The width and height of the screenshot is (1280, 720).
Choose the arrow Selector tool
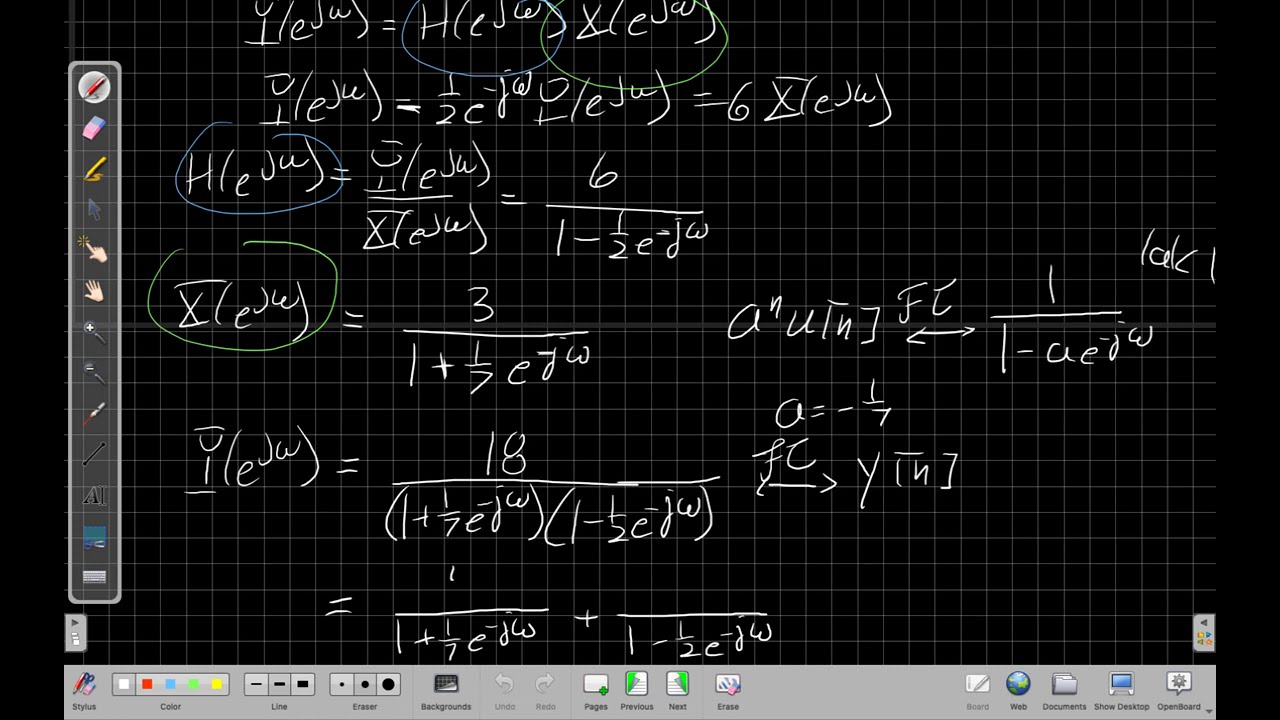(94, 210)
